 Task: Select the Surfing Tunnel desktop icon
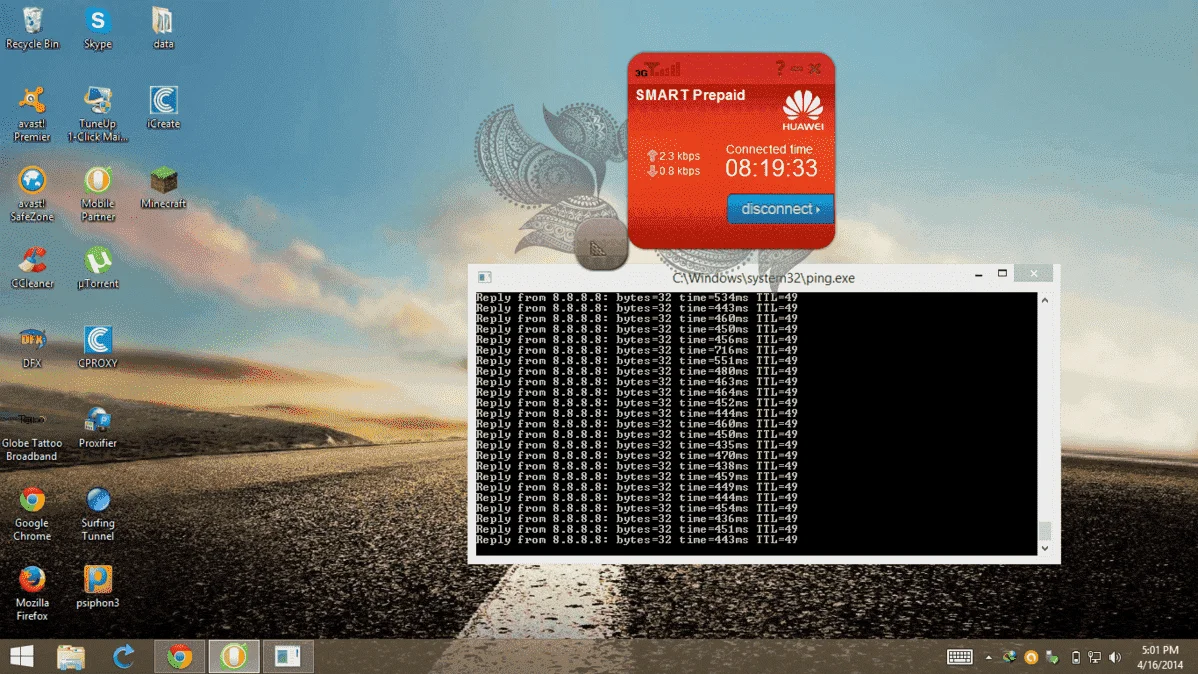pyautogui.click(x=98, y=514)
